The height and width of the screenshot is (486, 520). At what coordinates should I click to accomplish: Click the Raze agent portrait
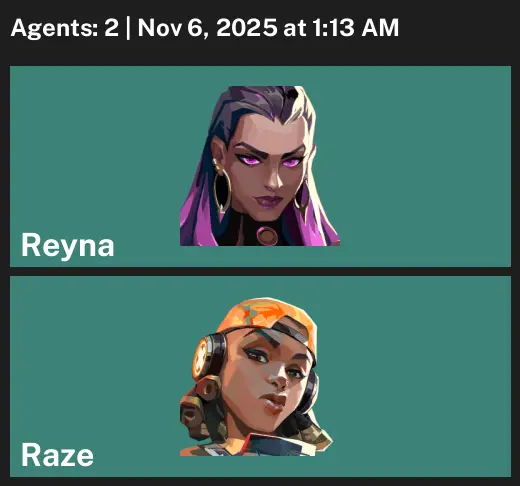(x=256, y=377)
